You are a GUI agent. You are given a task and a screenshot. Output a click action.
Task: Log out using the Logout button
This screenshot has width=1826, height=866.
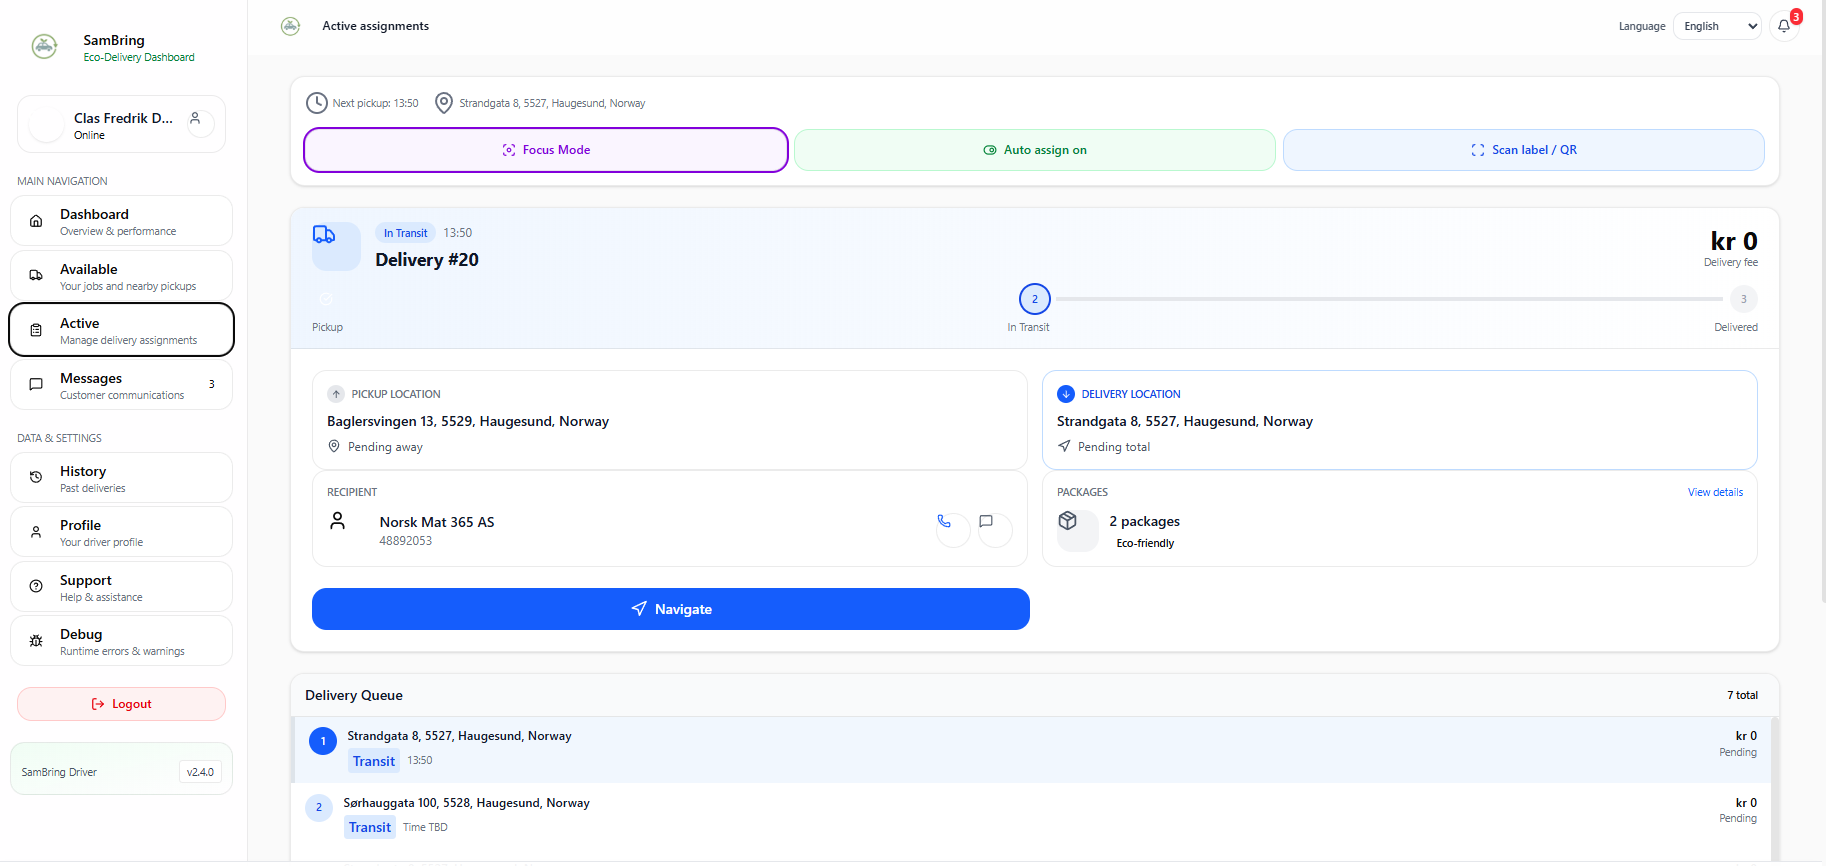pos(121,704)
